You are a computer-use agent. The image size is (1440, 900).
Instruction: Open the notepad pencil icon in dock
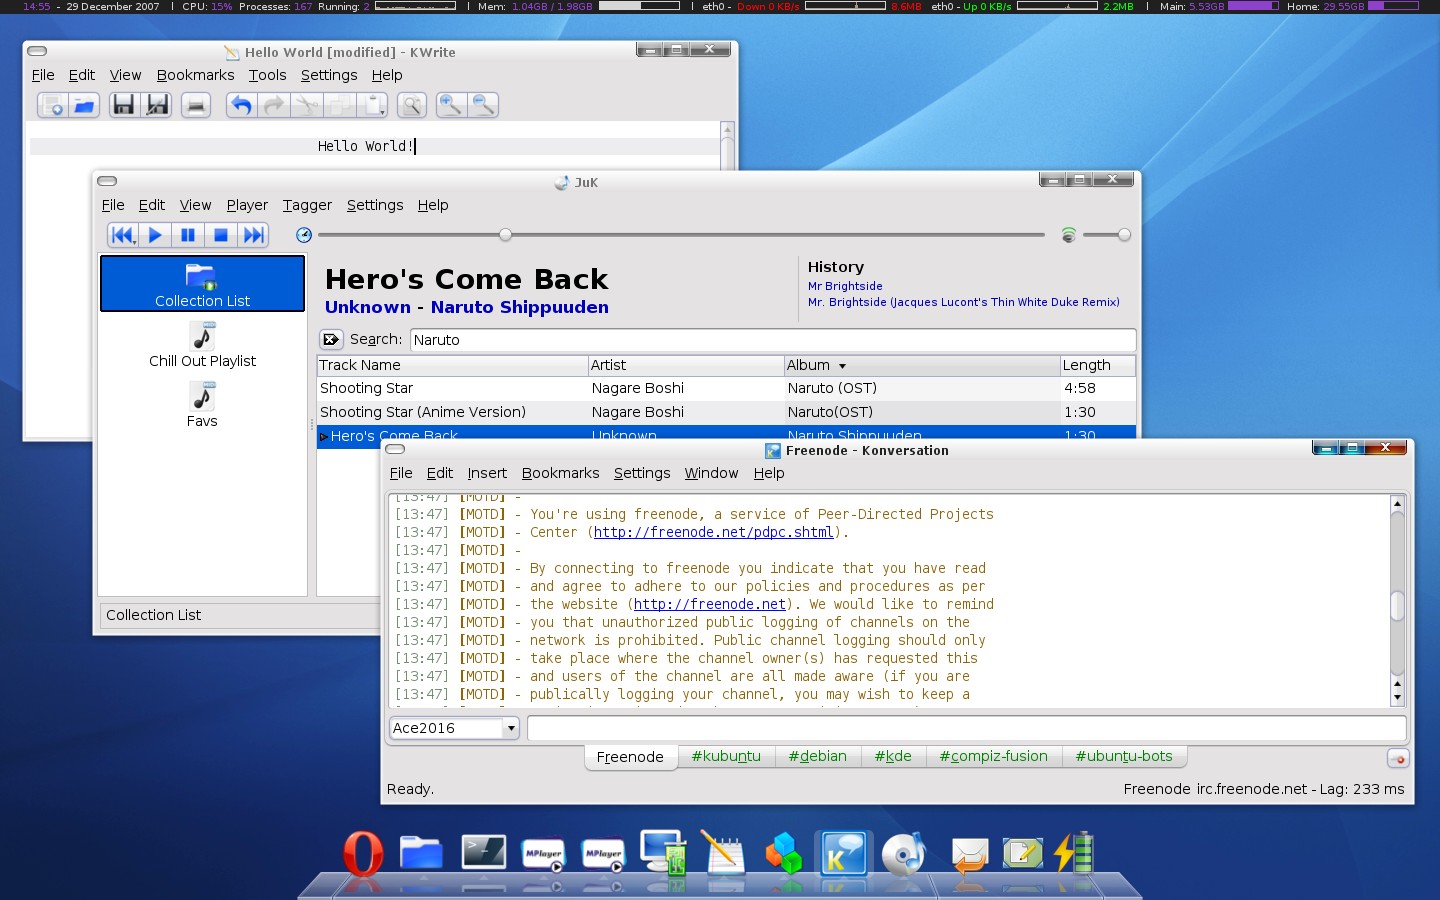[723, 854]
